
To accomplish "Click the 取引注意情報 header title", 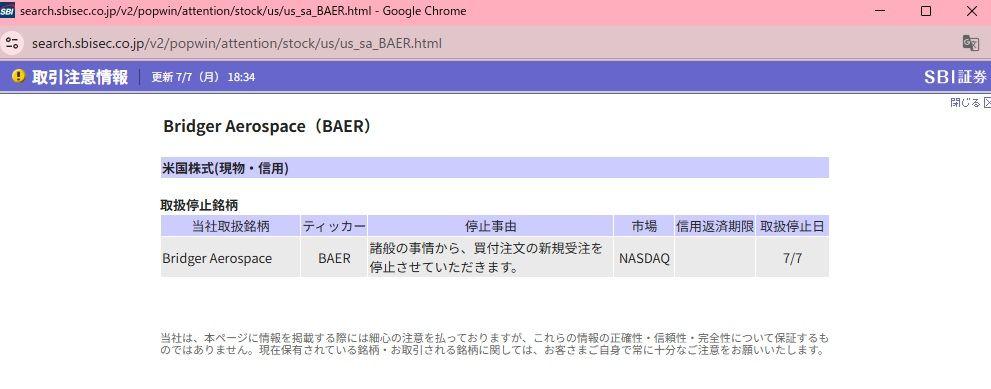I will [x=80, y=77].
